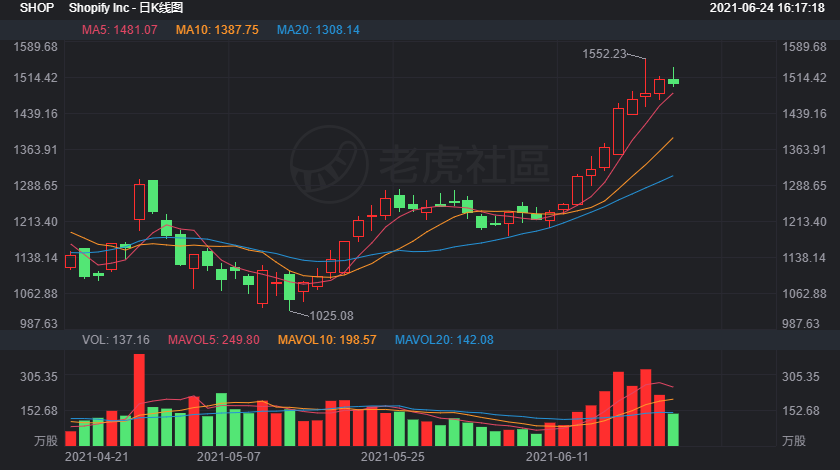The image size is (840, 470).
Task: Click the 1552.23 high price annotation
Action: tap(604, 54)
